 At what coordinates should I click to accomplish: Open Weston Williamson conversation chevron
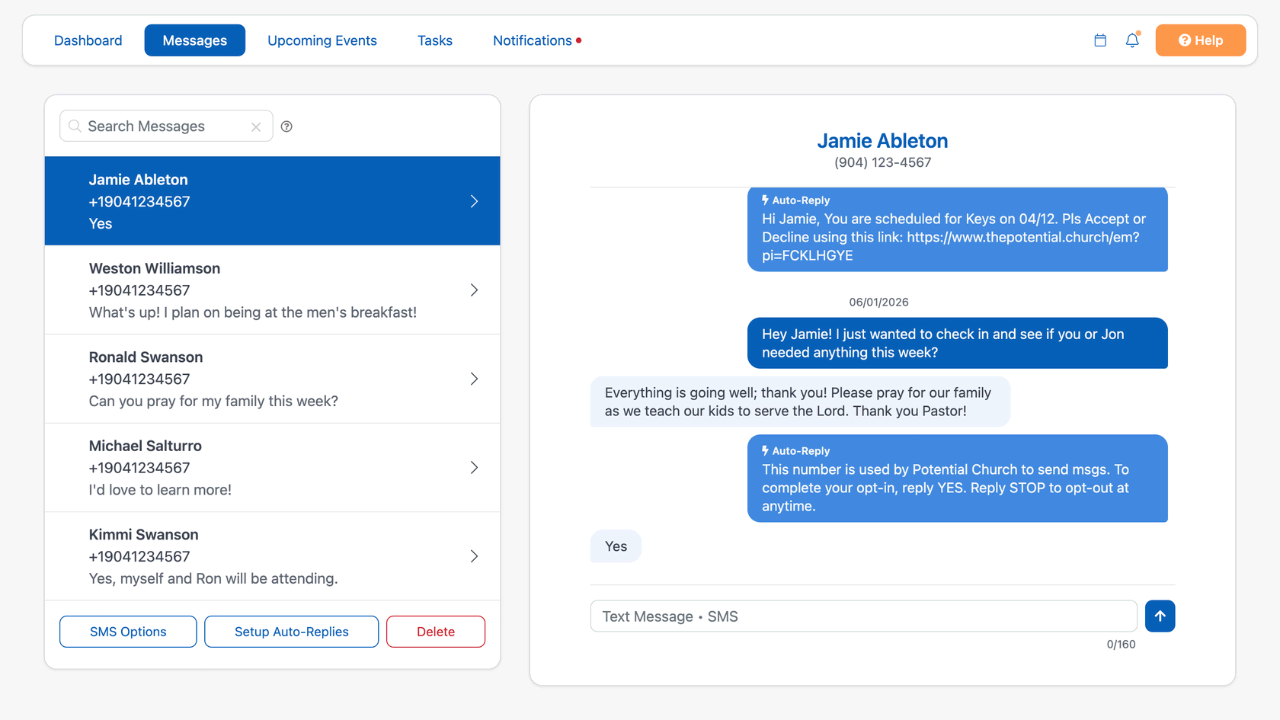474,290
